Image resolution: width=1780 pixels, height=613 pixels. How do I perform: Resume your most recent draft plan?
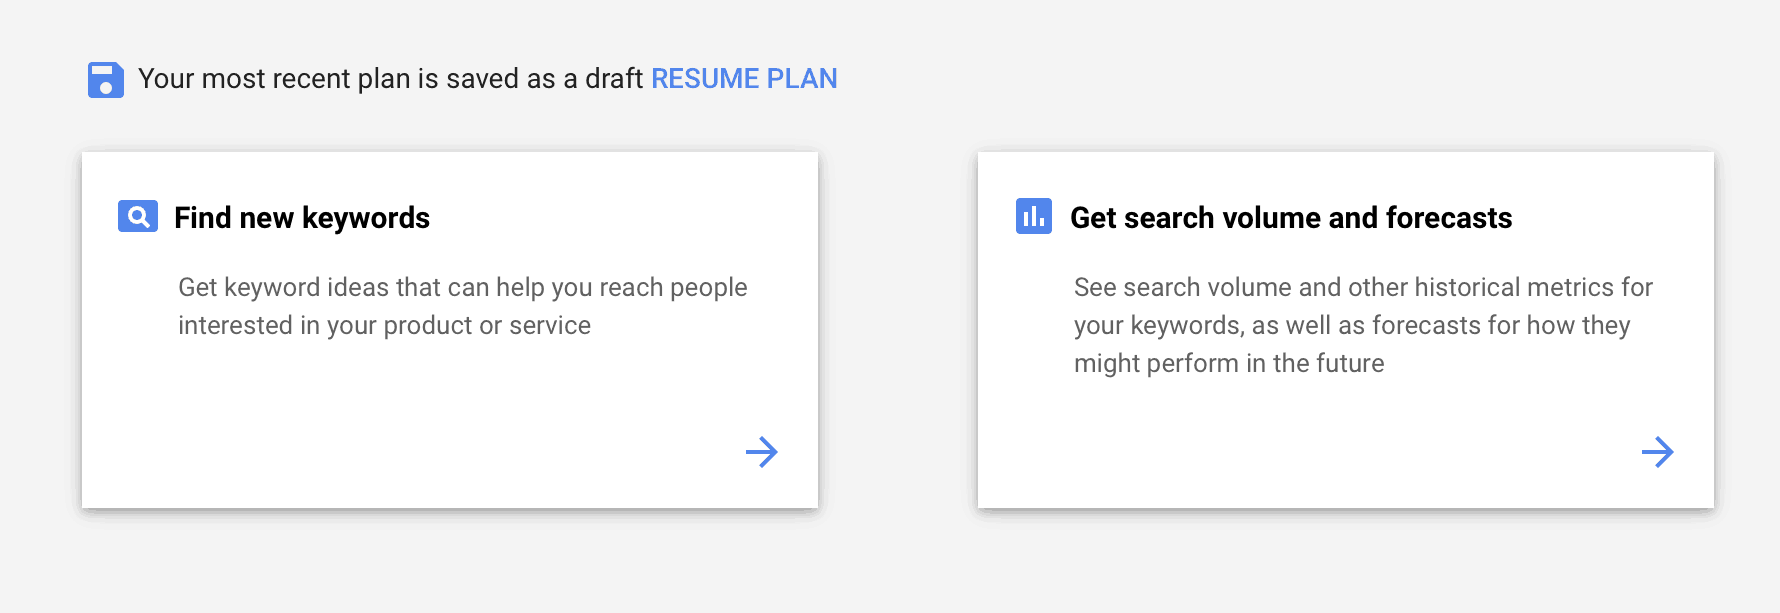(x=744, y=78)
